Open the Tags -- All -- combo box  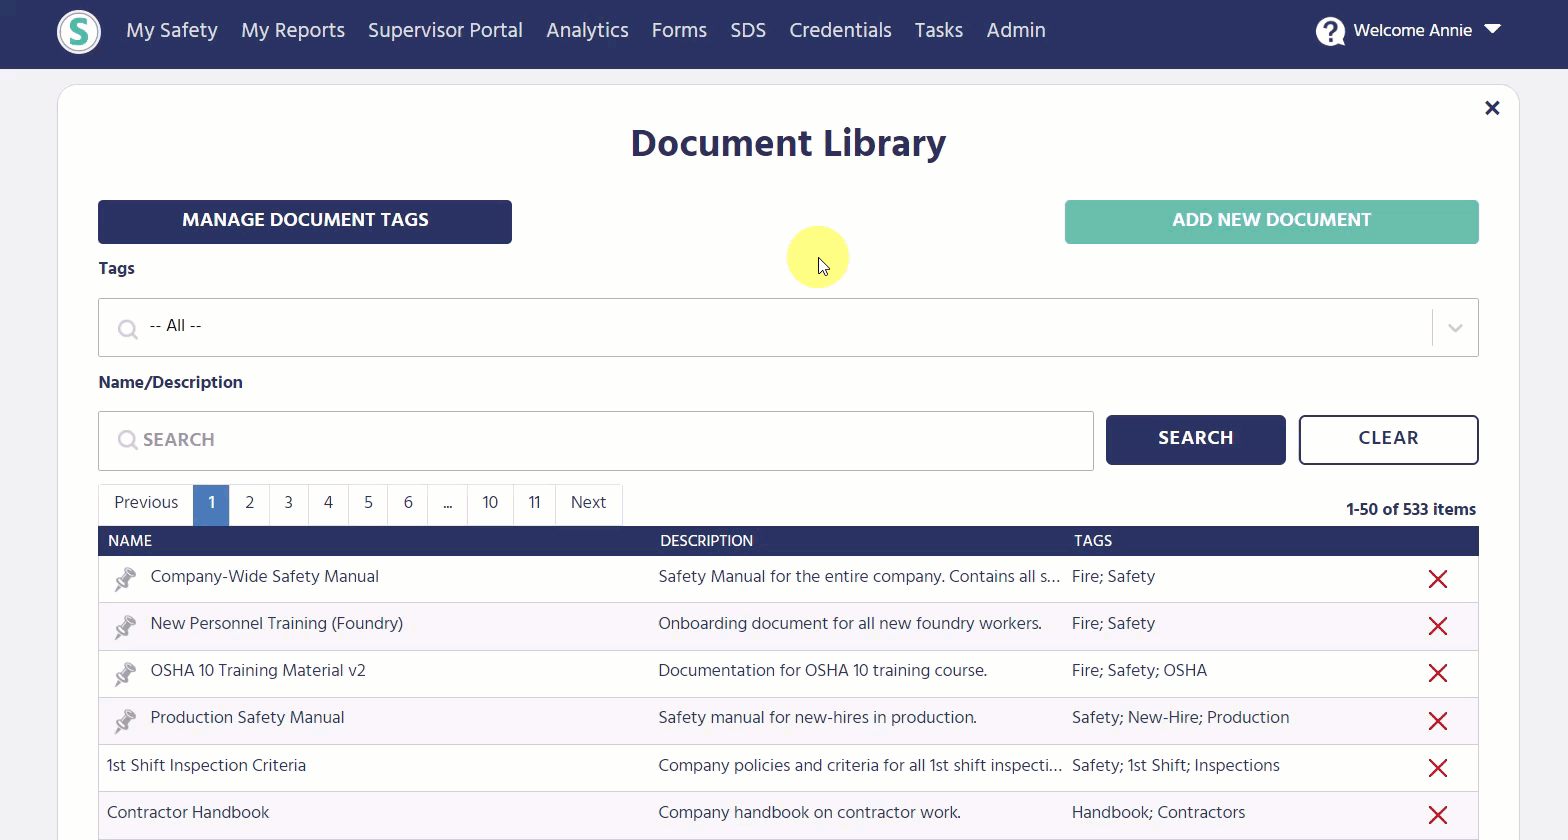coord(788,327)
